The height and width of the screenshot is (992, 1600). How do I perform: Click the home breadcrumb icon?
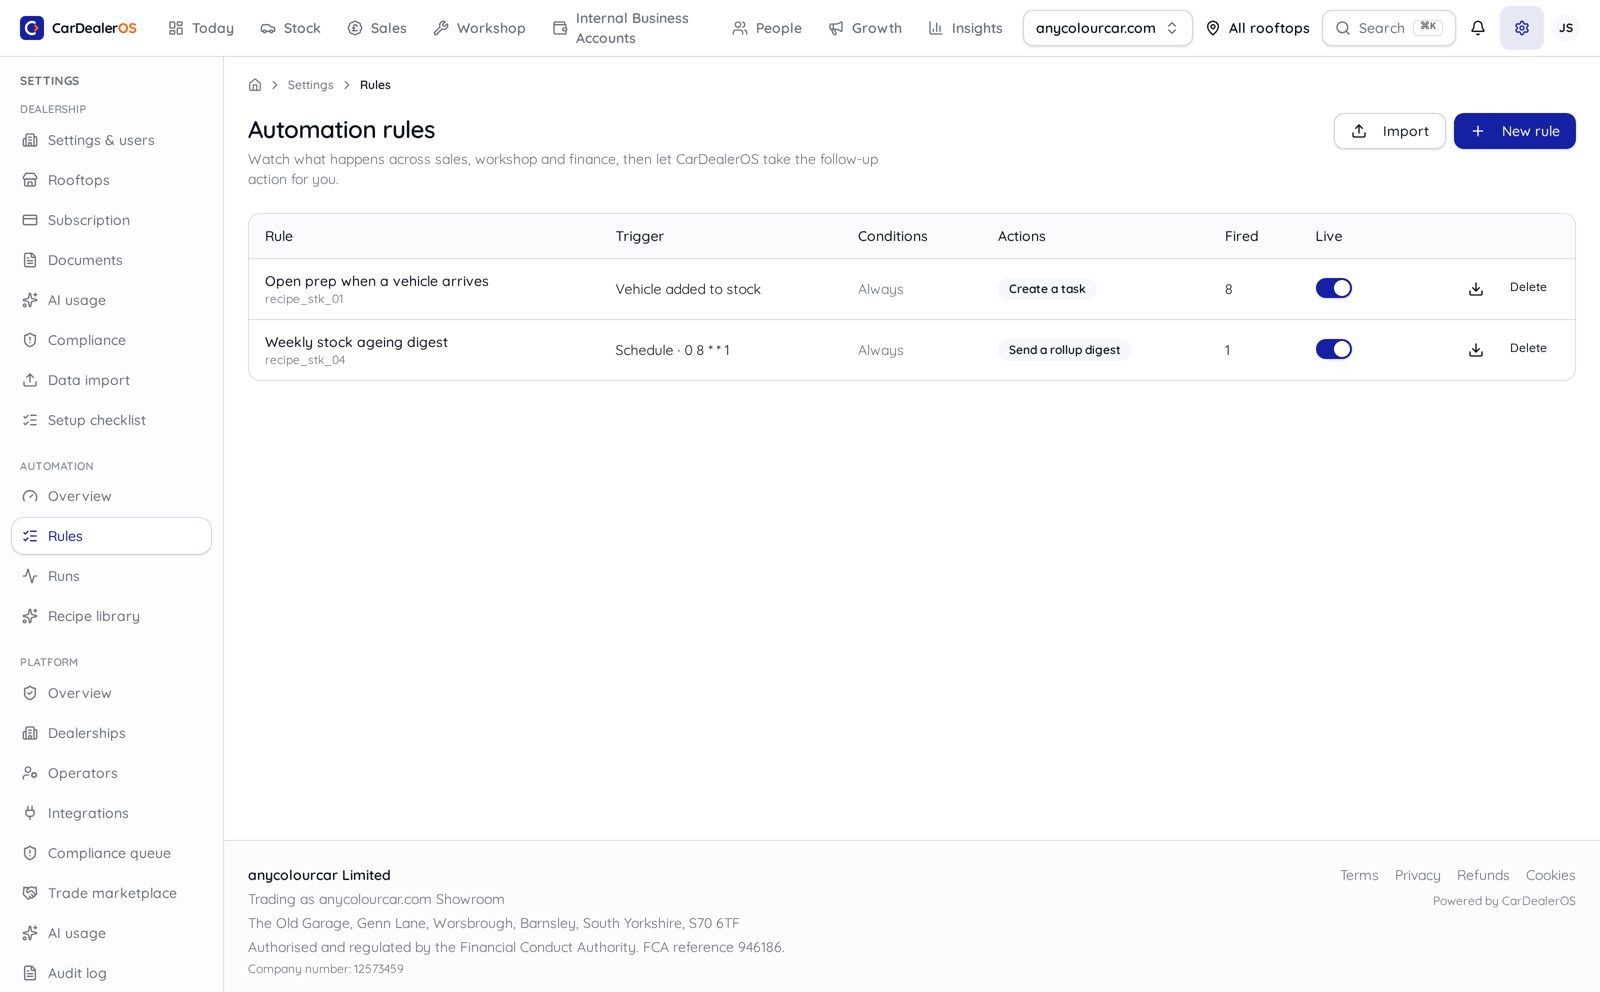coord(255,85)
